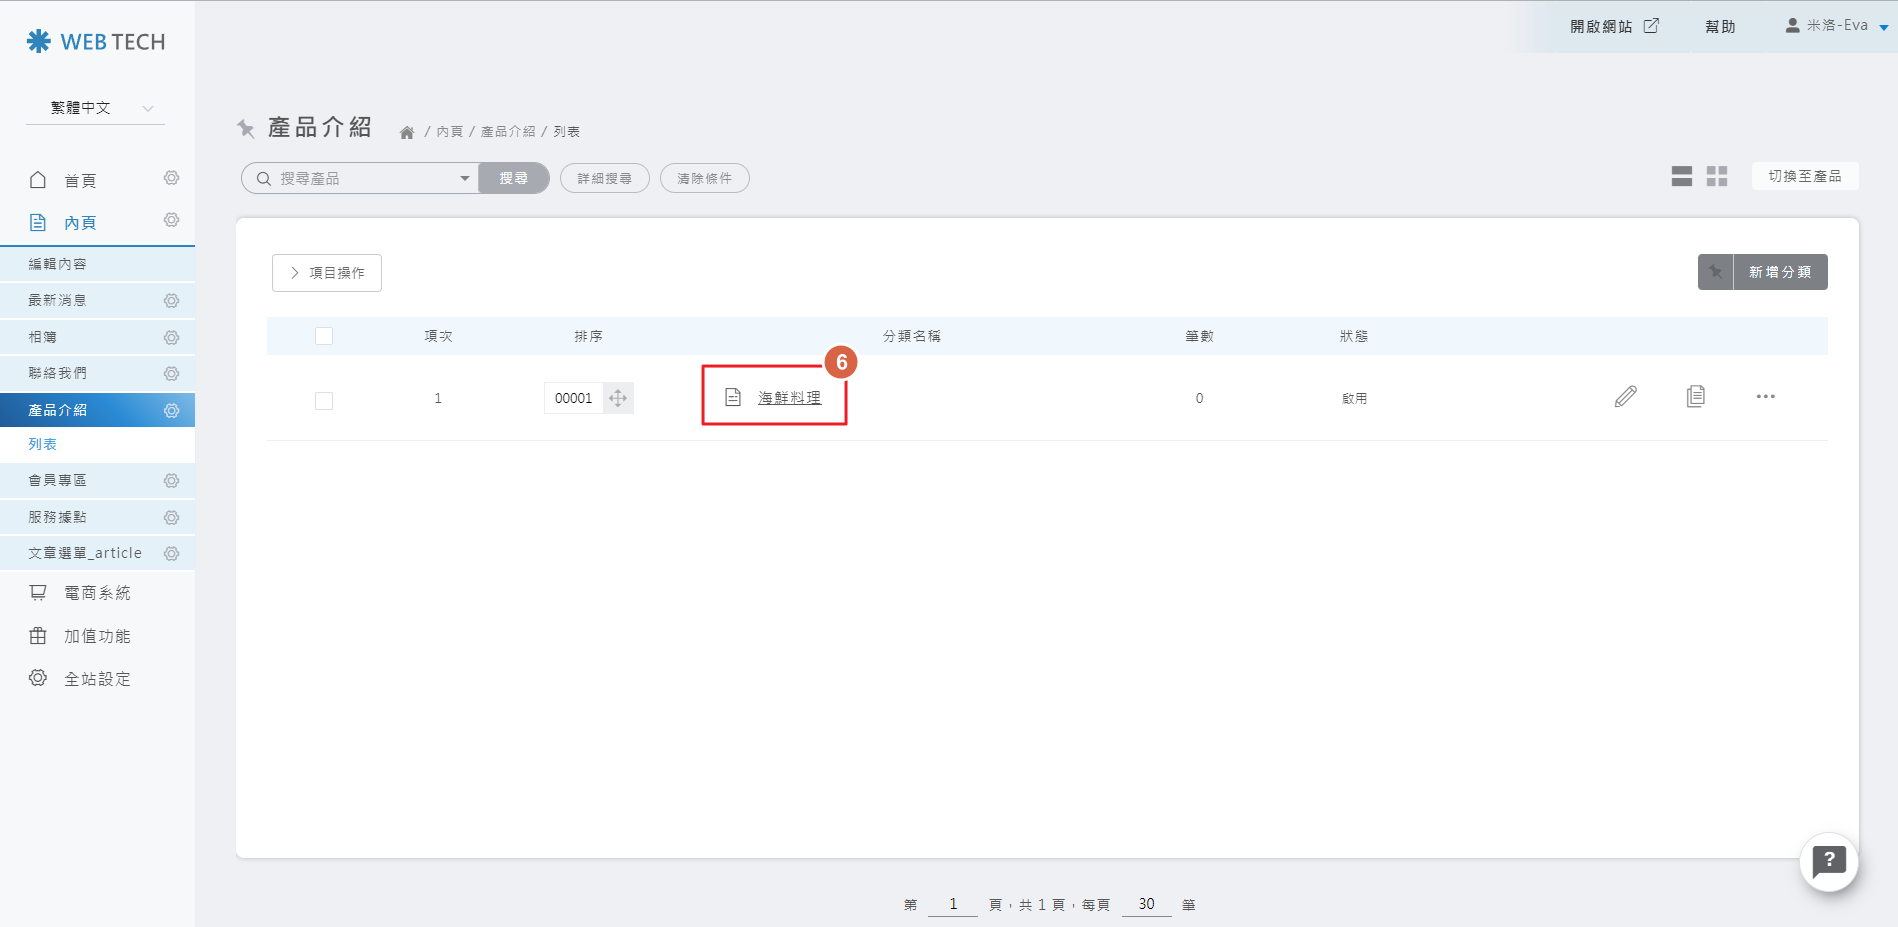Expand the search box dropdown arrow

point(464,178)
